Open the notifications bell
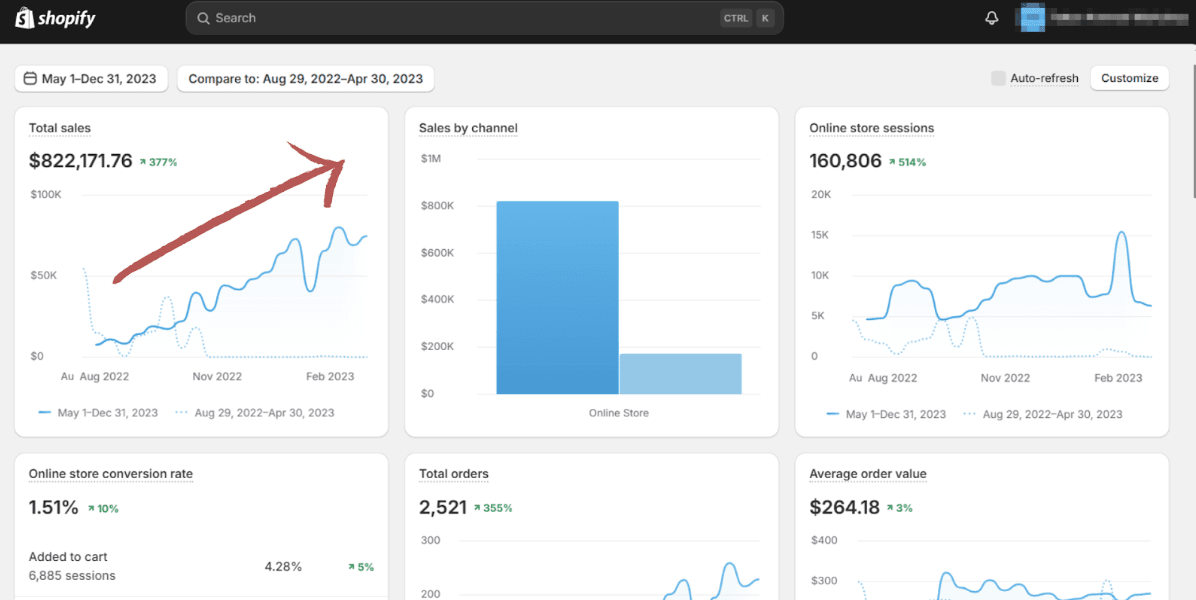This screenshot has height=600, width=1196. (x=992, y=18)
